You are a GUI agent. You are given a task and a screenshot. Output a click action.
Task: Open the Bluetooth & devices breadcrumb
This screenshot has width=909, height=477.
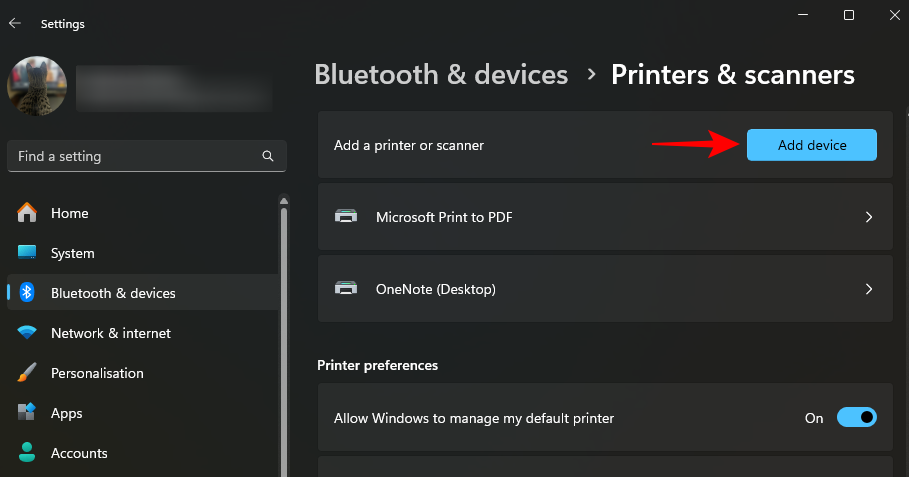coord(441,75)
